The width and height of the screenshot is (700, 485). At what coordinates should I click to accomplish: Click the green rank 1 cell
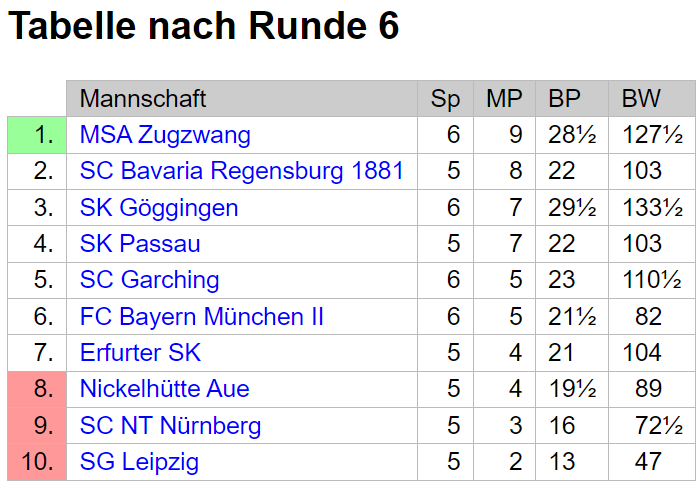click(37, 135)
